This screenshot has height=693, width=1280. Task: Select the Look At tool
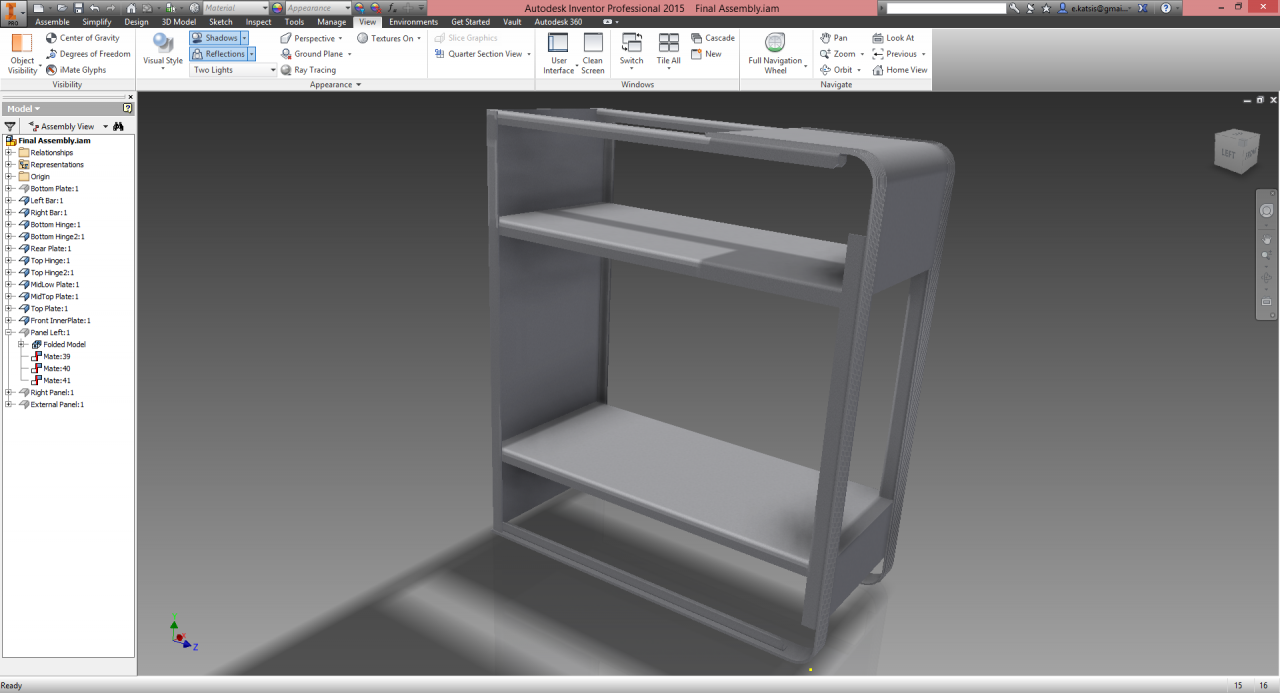[878, 38]
